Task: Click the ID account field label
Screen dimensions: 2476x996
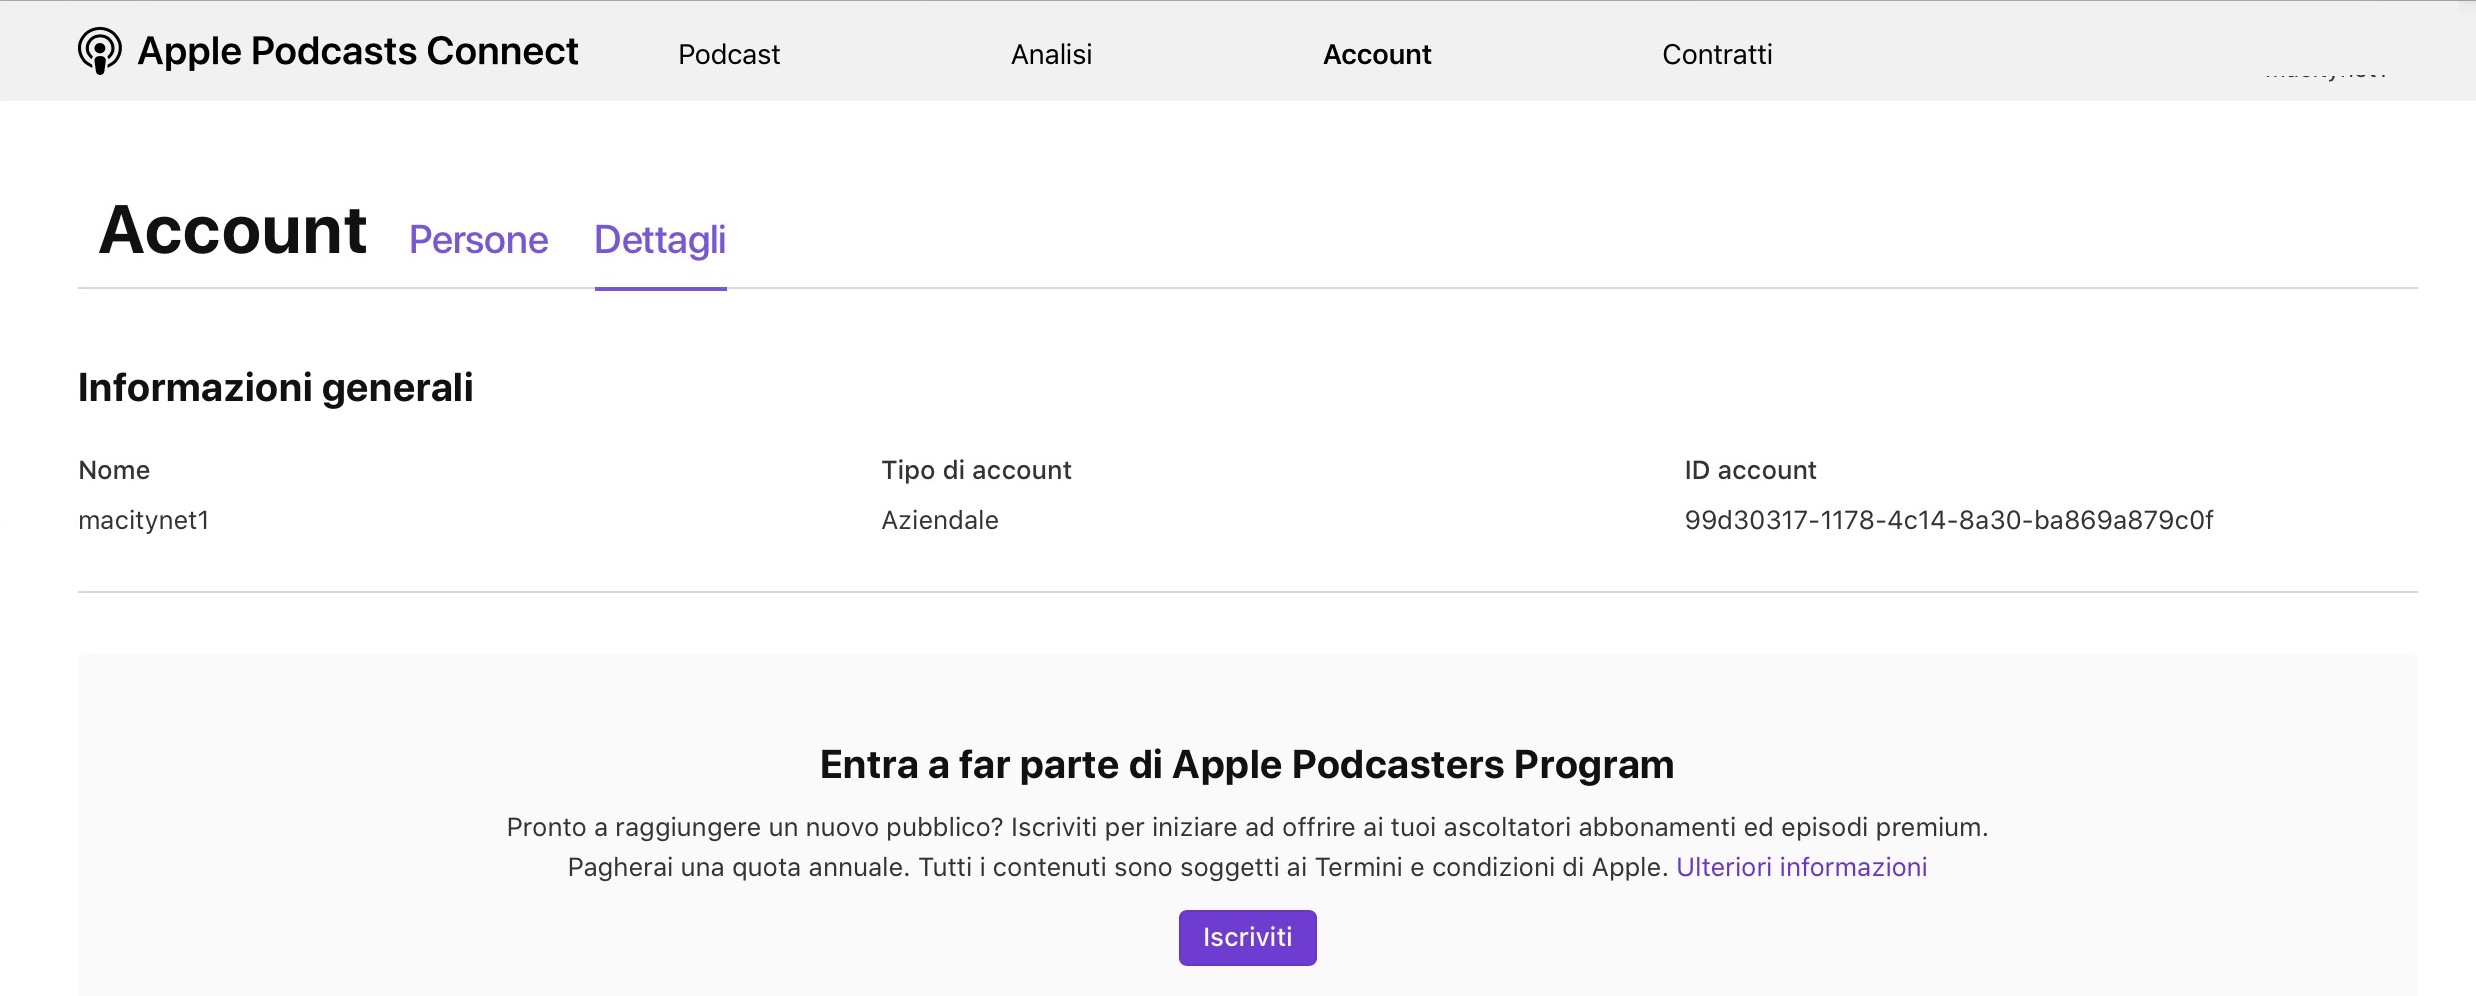Action: point(1749,470)
